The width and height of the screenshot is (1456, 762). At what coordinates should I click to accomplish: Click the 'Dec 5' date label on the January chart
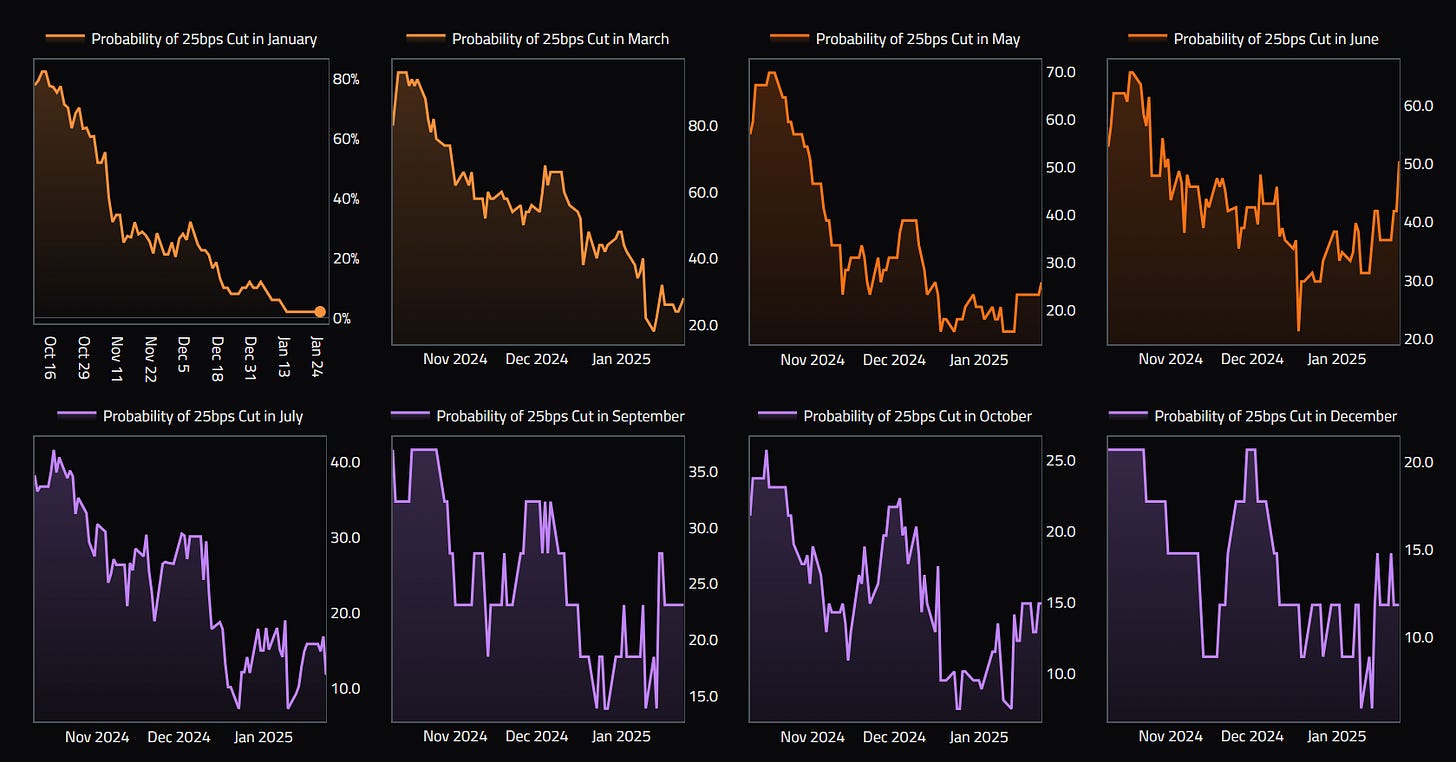coord(184,355)
